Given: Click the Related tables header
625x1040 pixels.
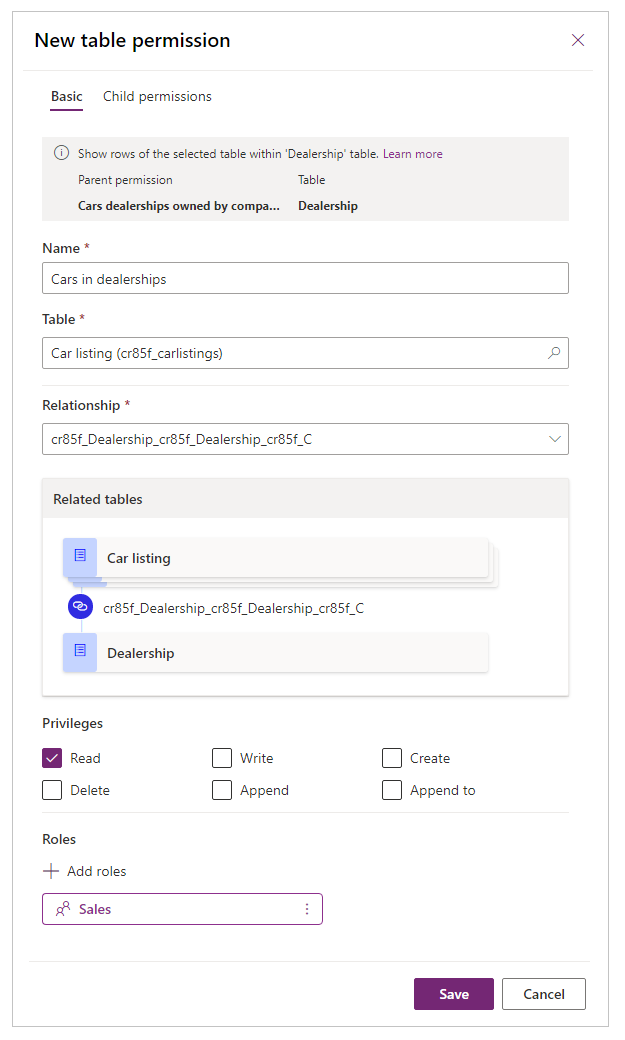Looking at the screenshot, I should (305, 499).
